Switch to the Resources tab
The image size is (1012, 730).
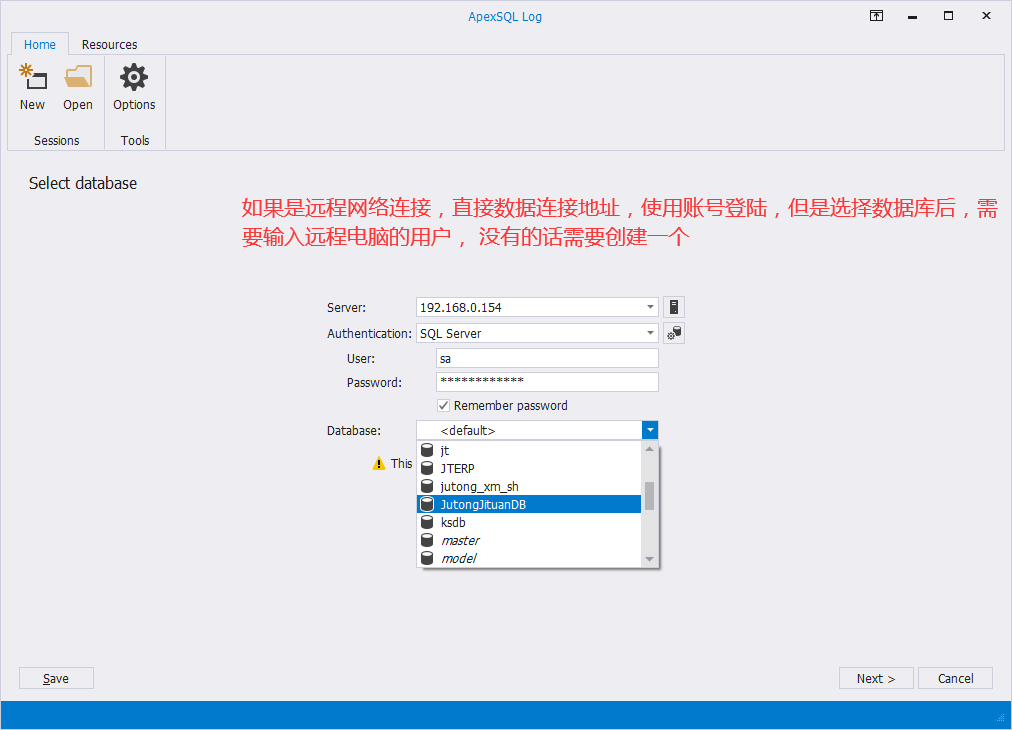[109, 44]
